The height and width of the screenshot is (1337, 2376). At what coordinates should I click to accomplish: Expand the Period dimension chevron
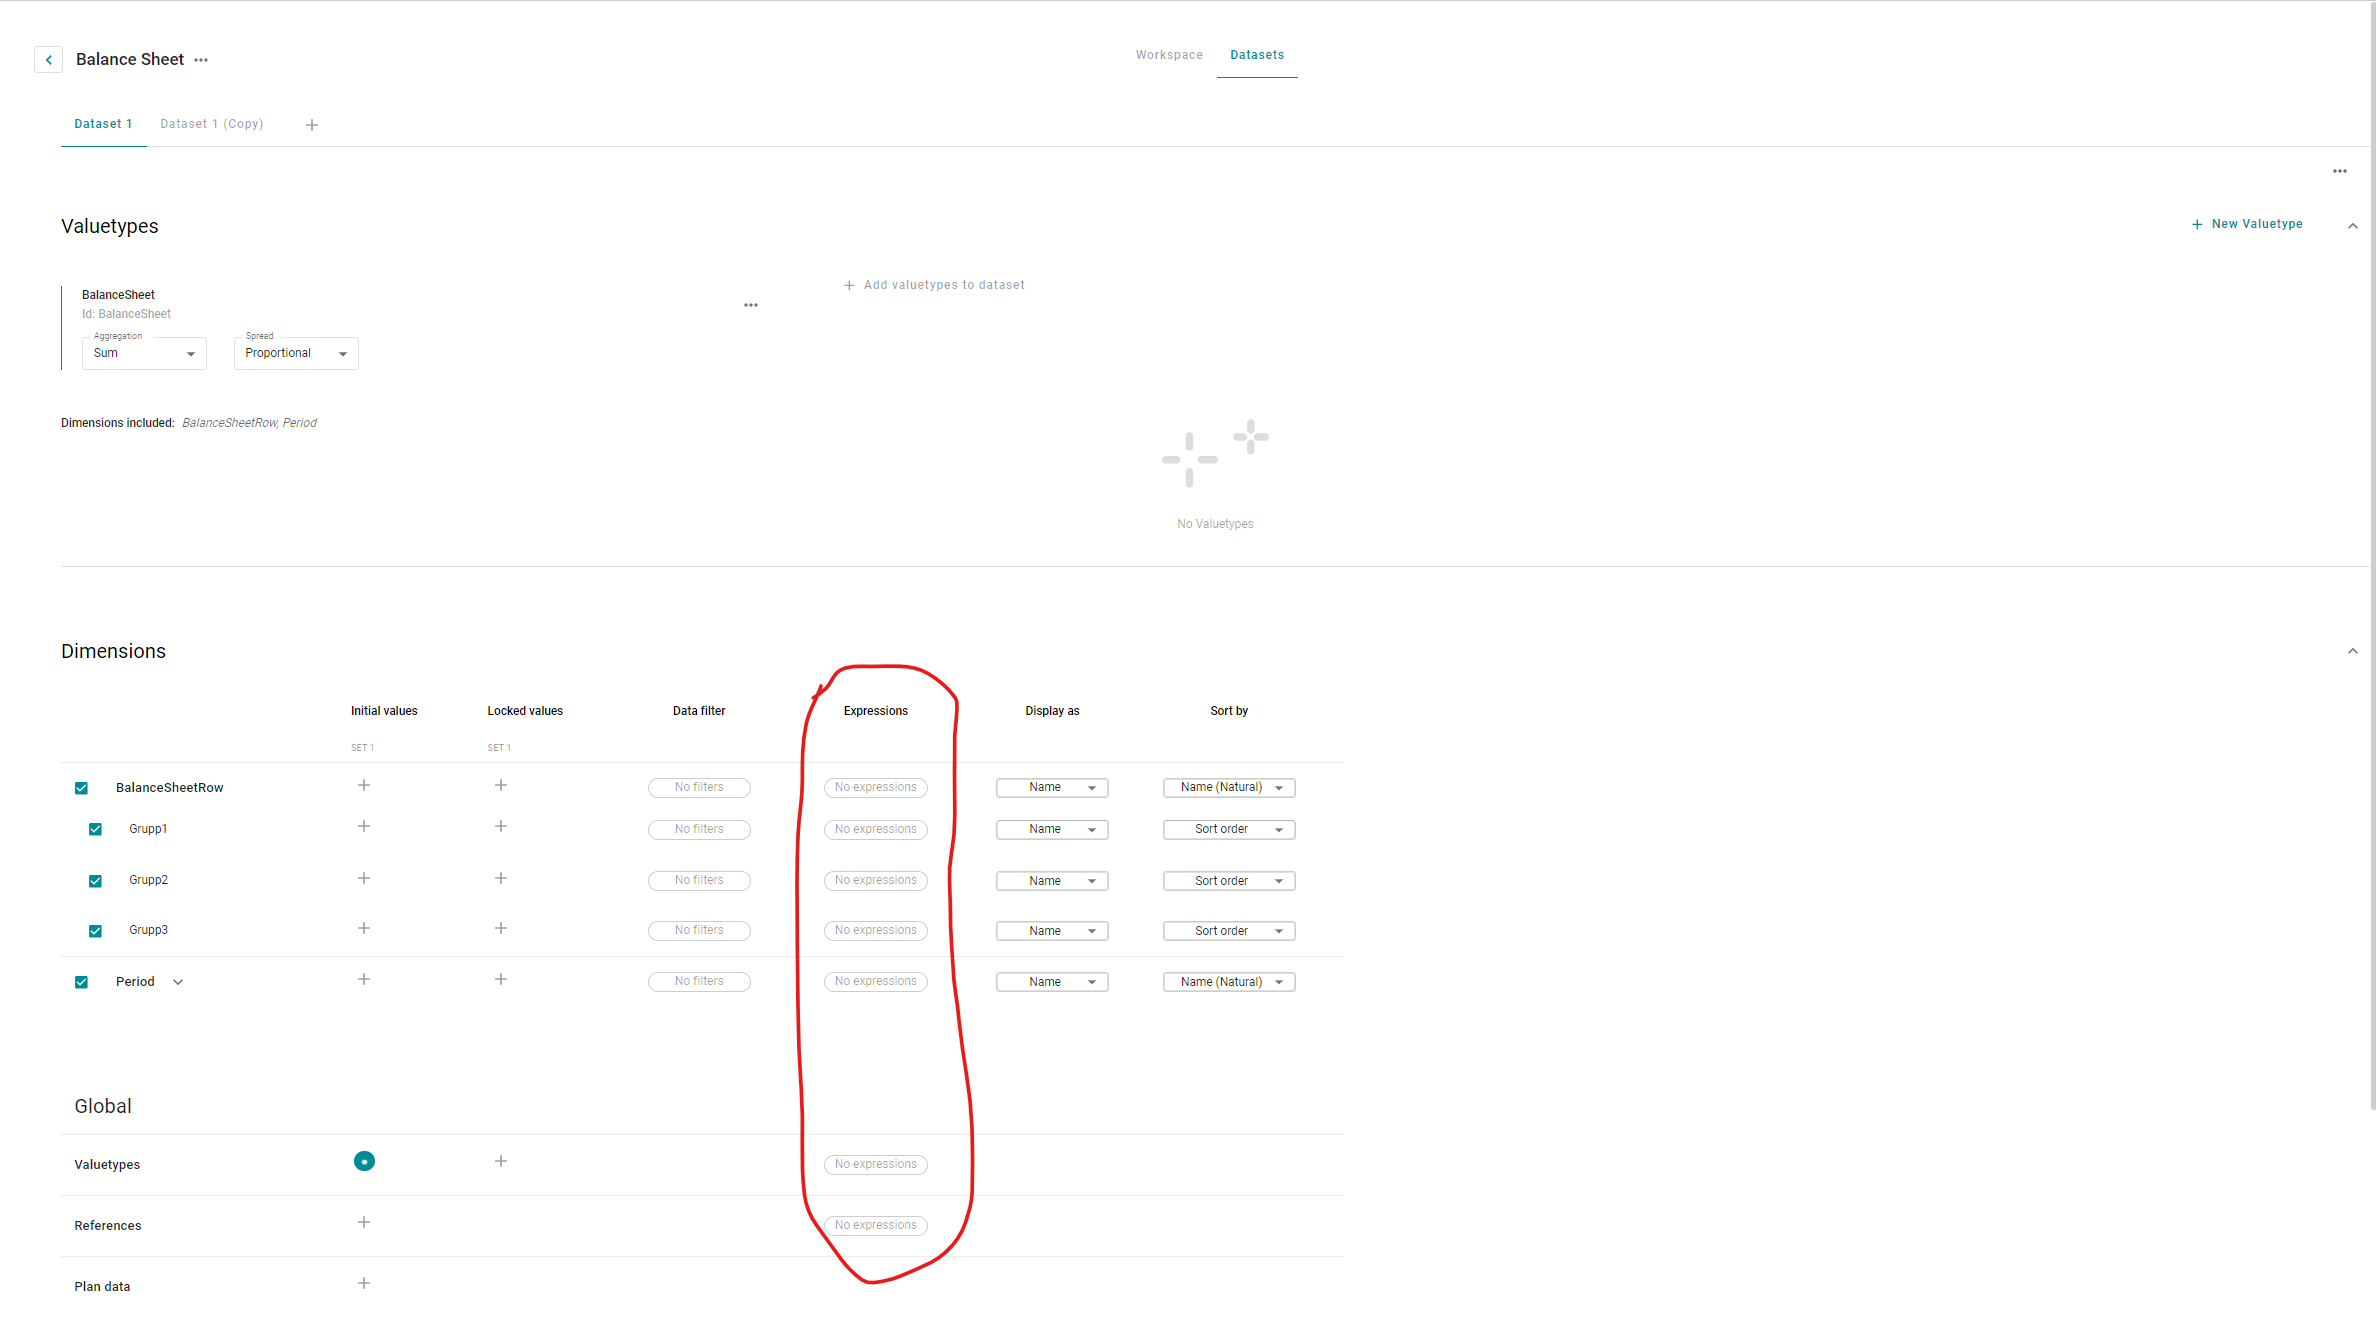pyautogui.click(x=178, y=982)
